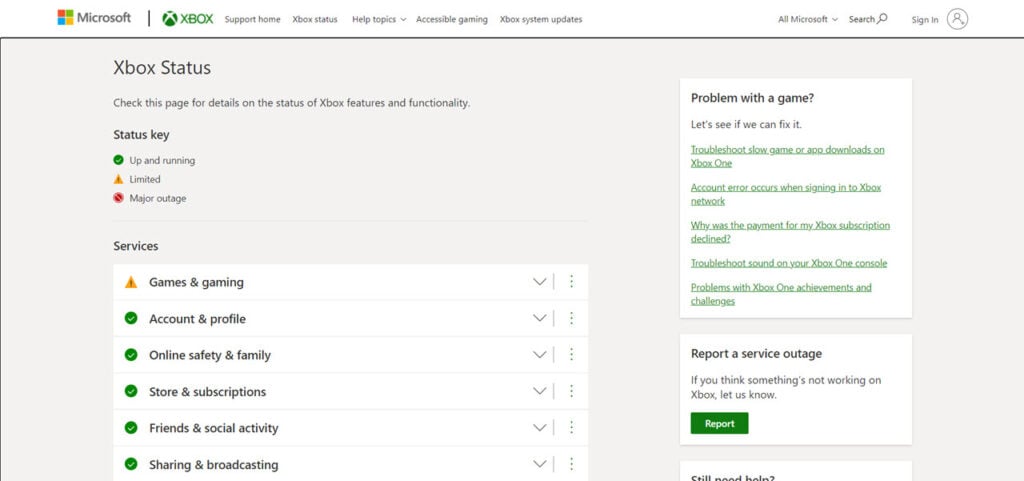Screen dimensions: 1024x481
Task: Click the Online safety & family label
Action: [210, 356]
